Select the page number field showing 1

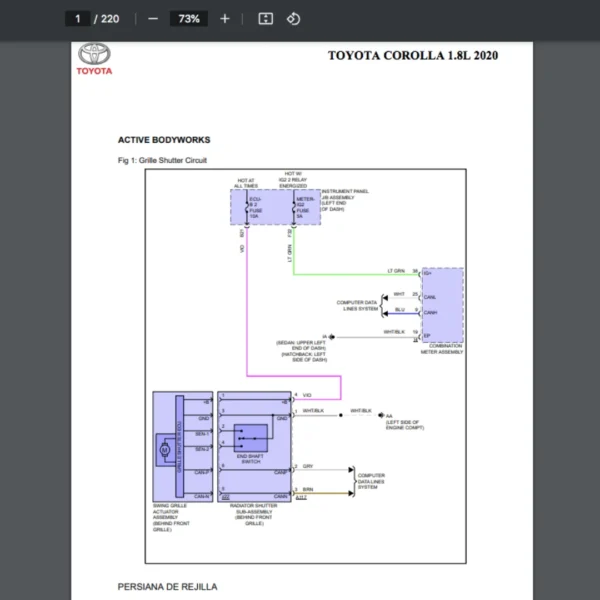click(78, 19)
